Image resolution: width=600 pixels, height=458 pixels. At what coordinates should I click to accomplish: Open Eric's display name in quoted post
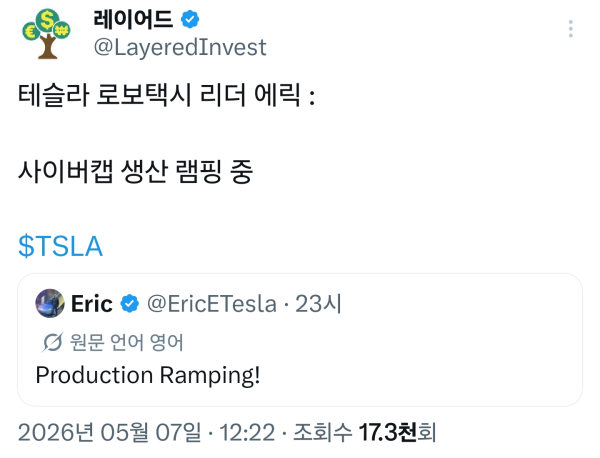(92, 304)
